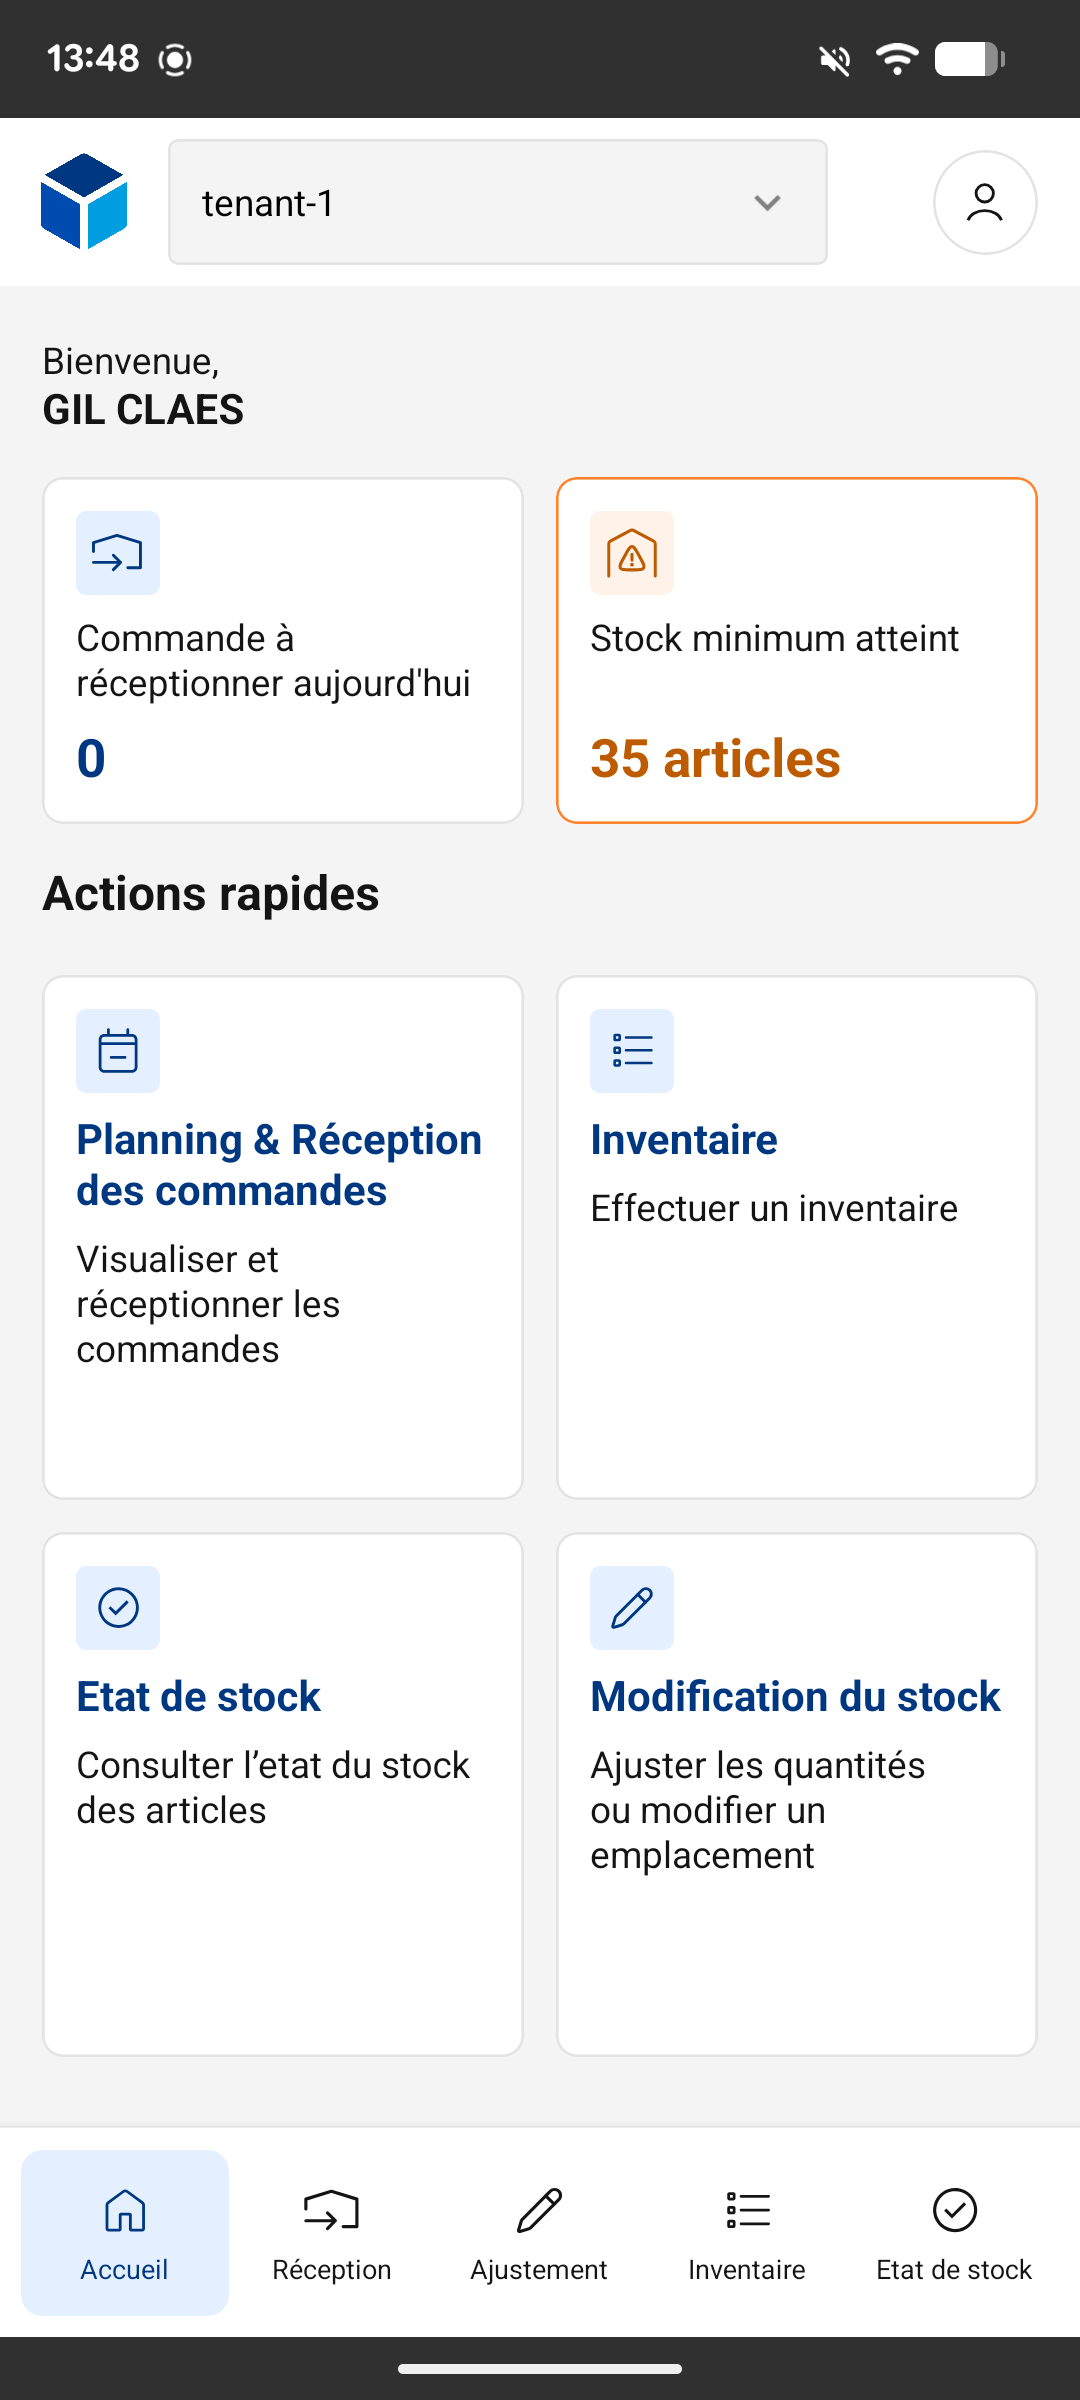Select the Etat de stock bottom tab
Viewport: 1080px width, 2400px height.
954,2232
